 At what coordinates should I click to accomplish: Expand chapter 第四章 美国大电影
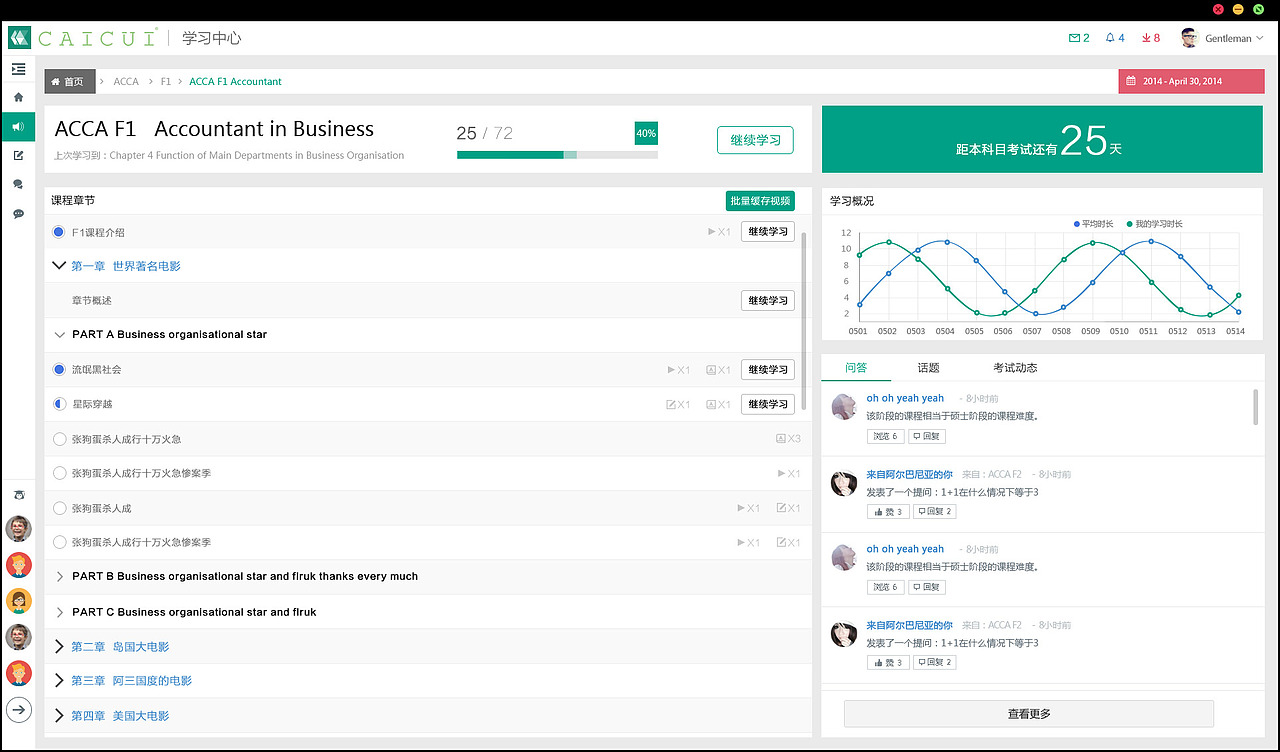click(60, 716)
